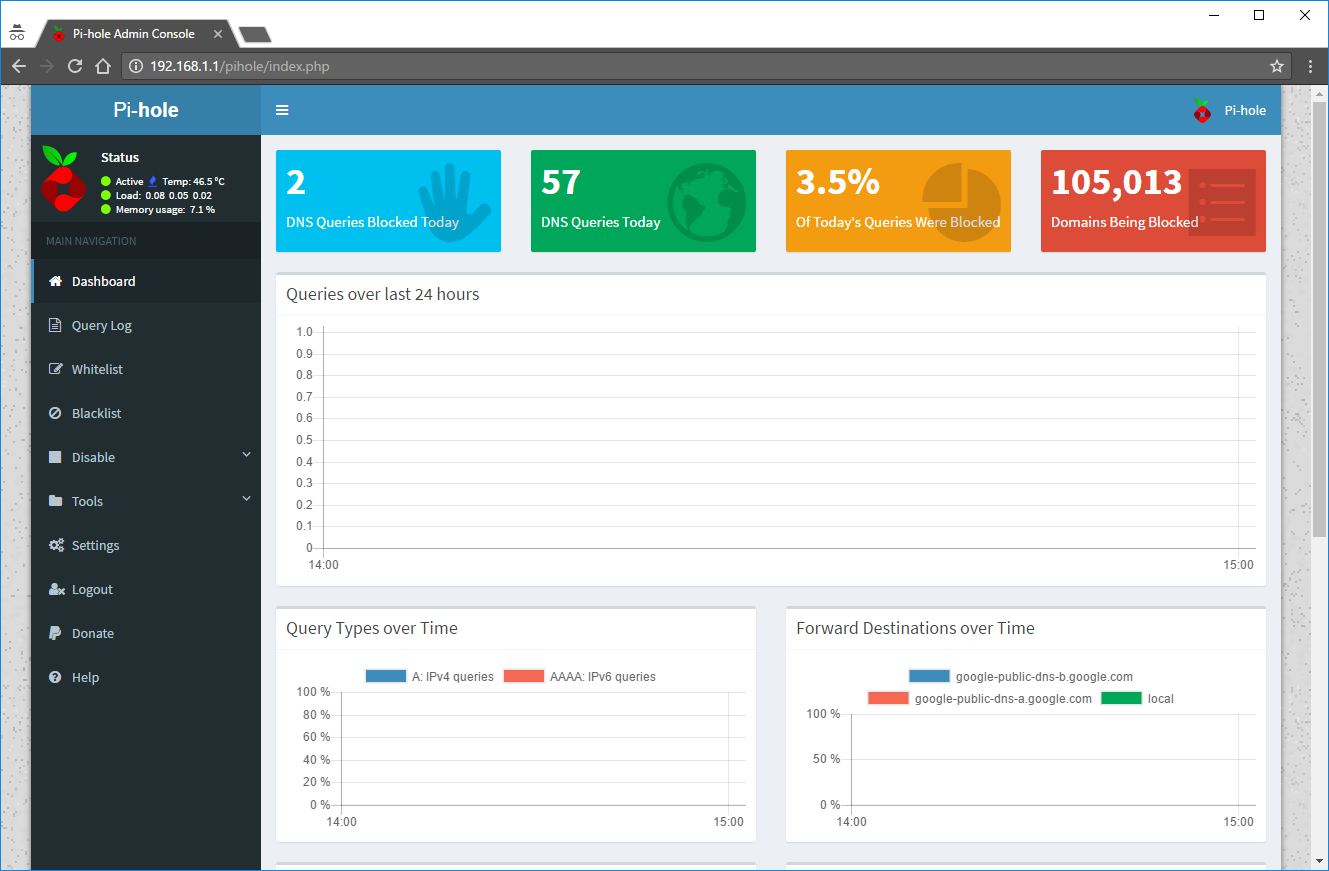This screenshot has width=1329, height=871.
Task: Click the globe icon on DNS Queries Today card
Action: [x=707, y=201]
